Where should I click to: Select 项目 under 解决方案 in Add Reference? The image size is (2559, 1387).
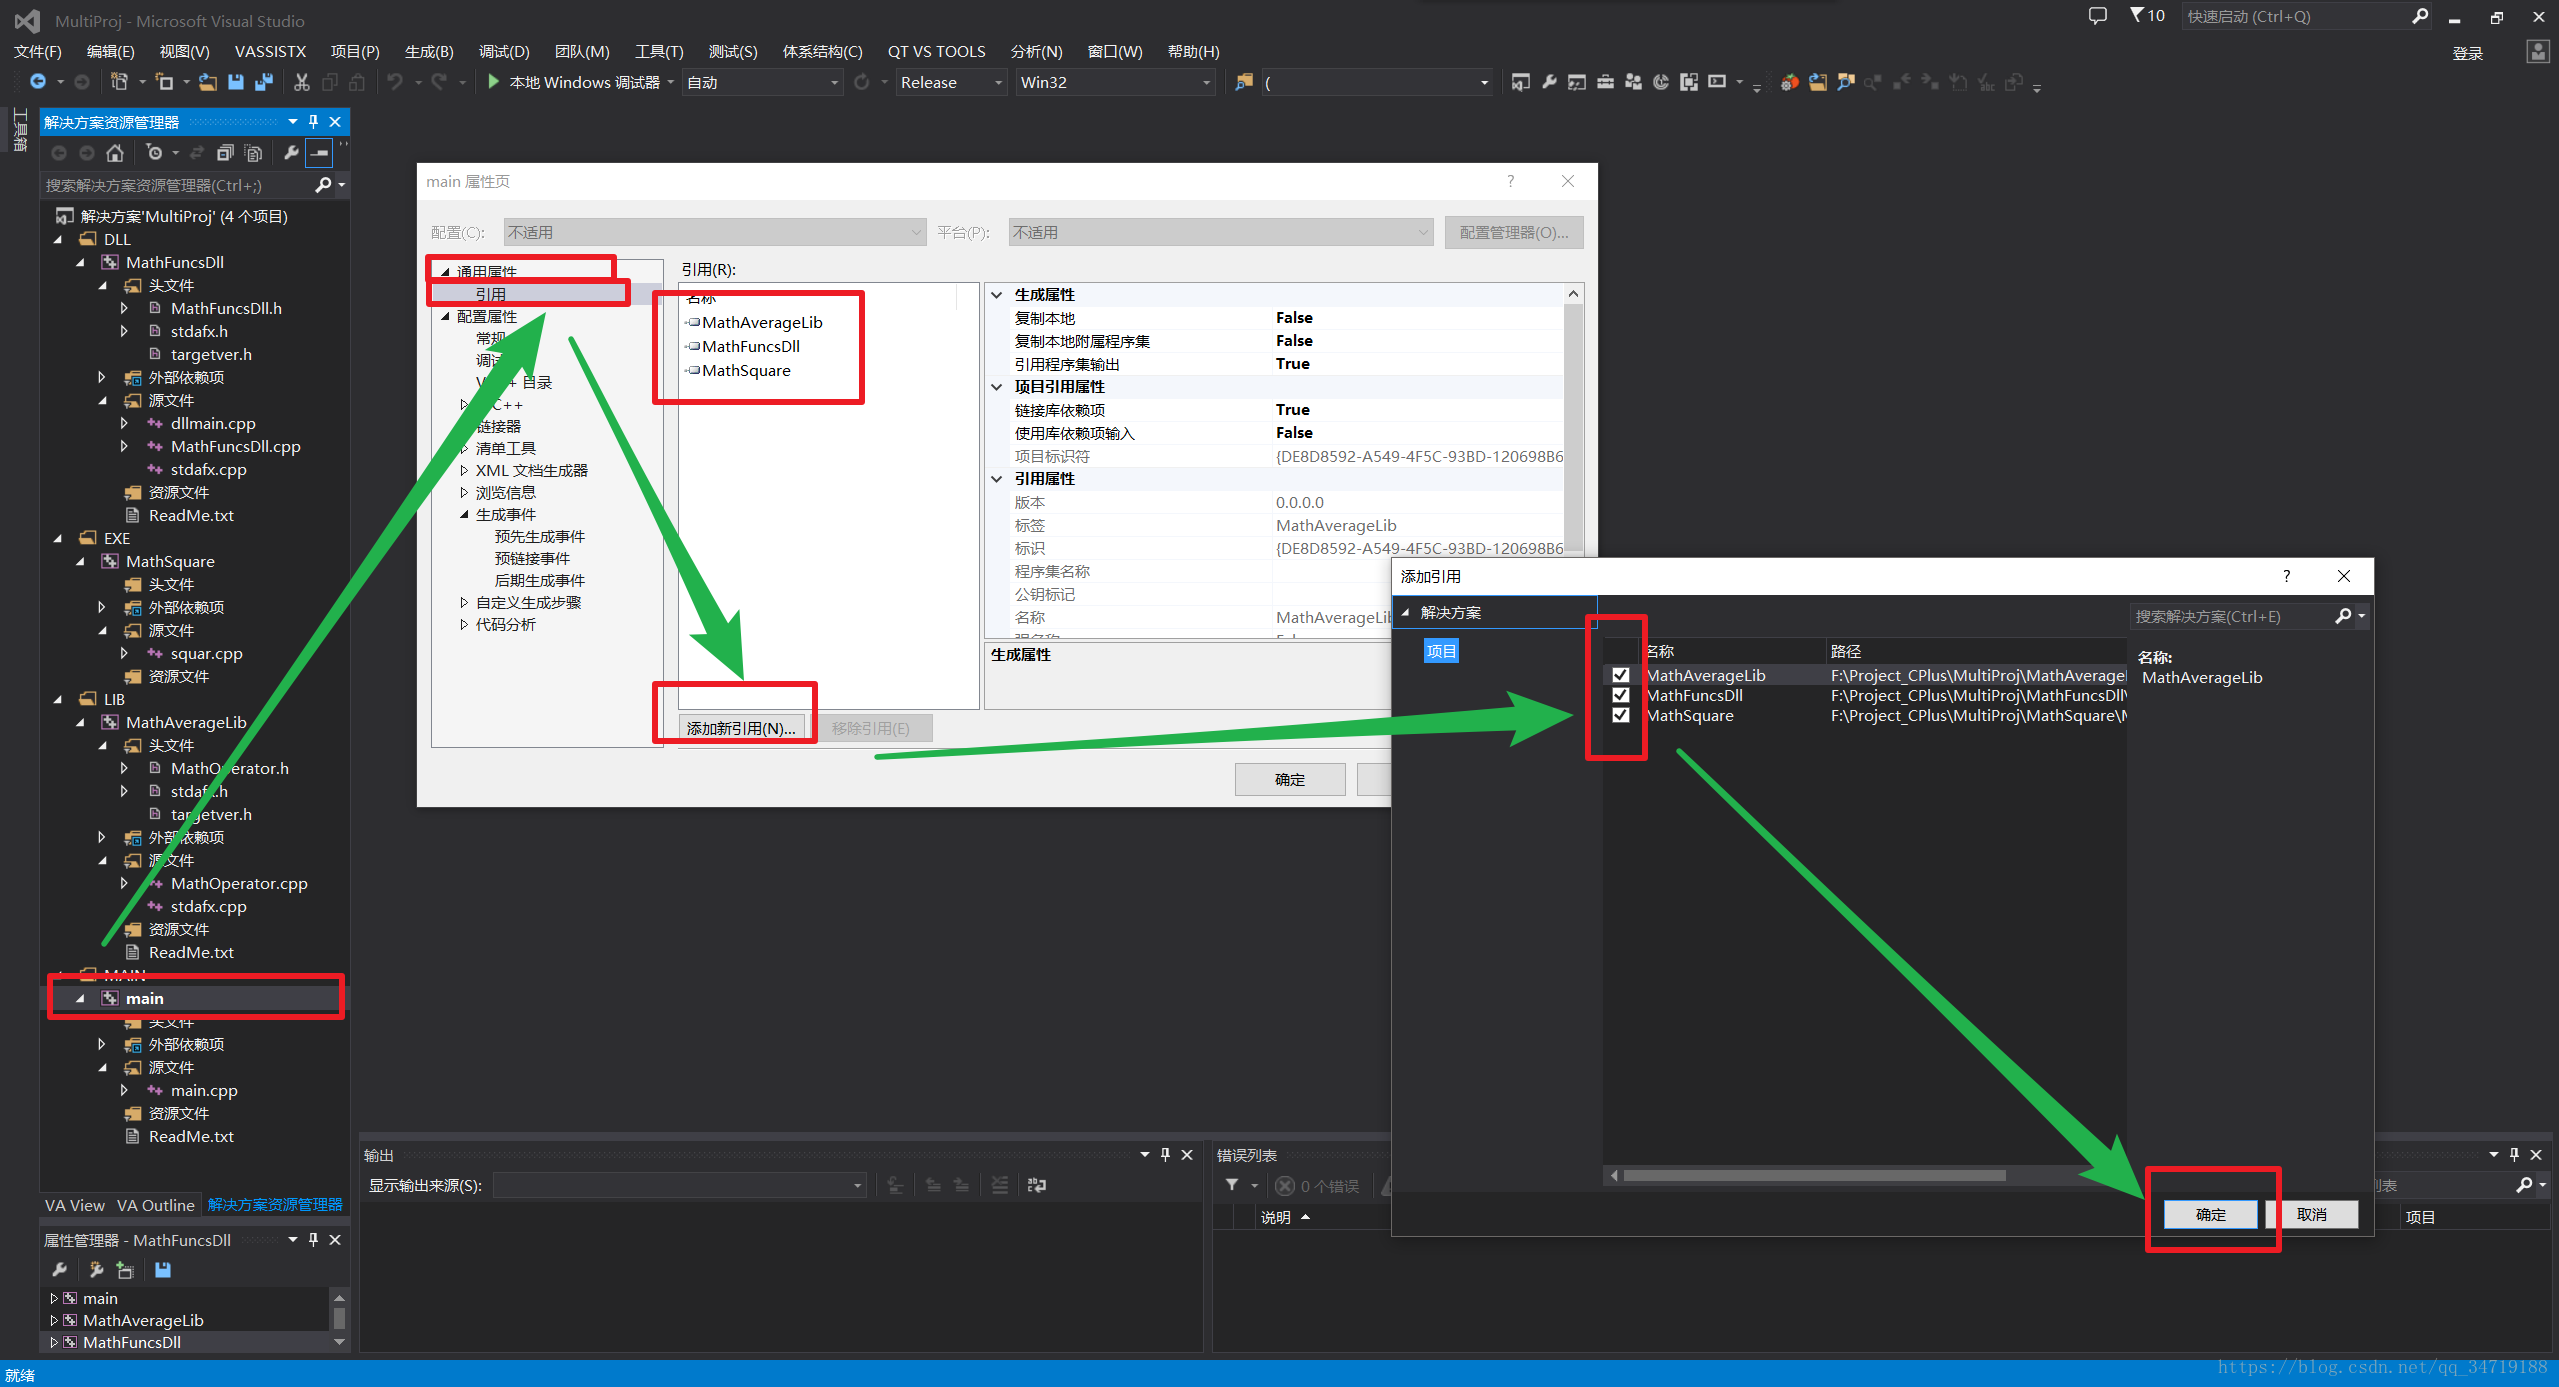point(1441,651)
